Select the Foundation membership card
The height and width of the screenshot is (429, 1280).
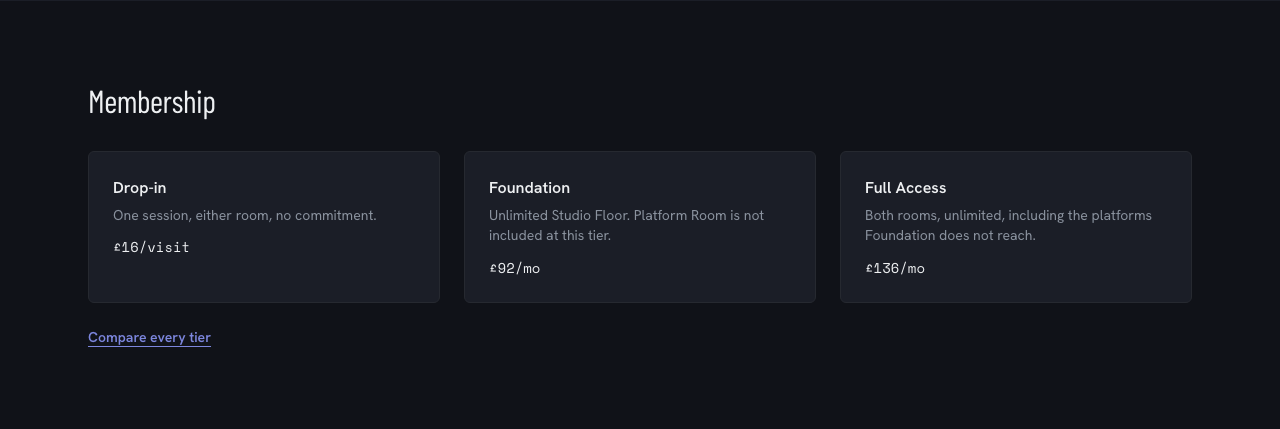click(640, 227)
